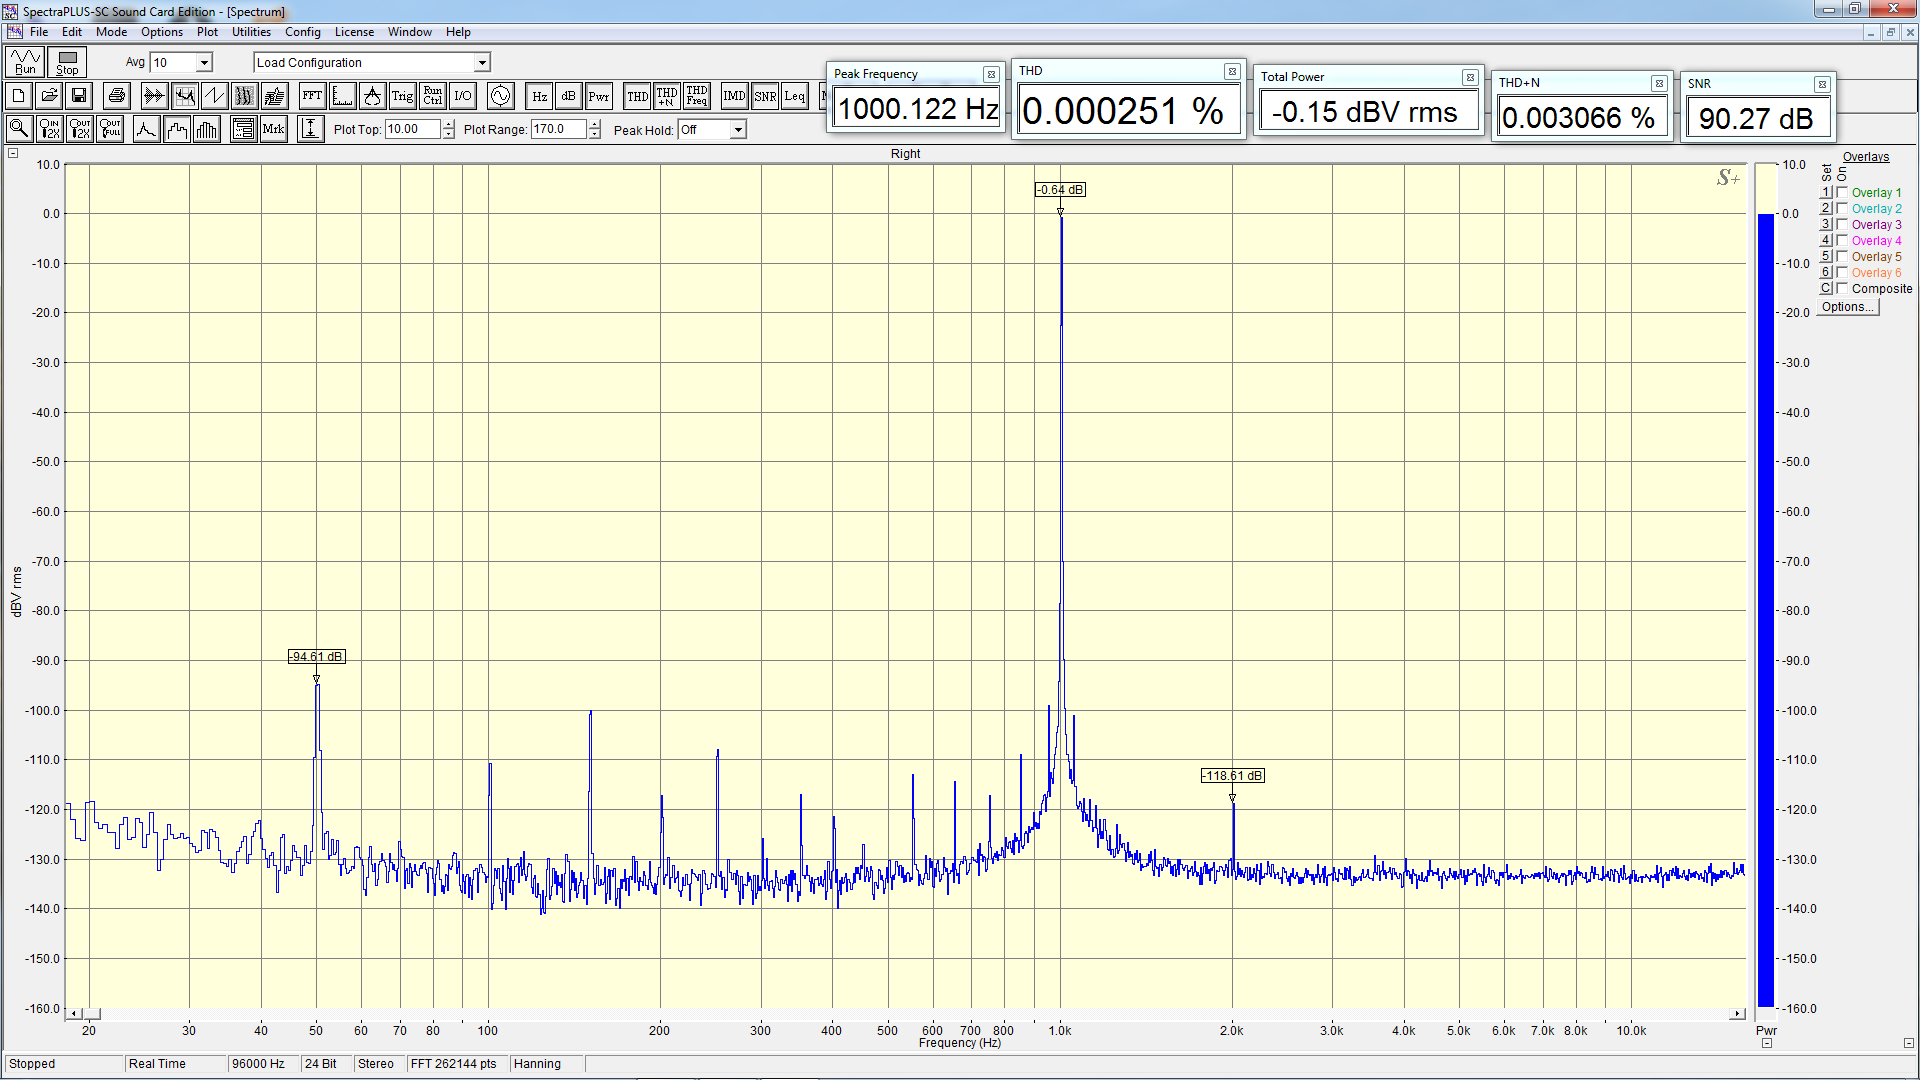Image resolution: width=1920 pixels, height=1080 pixels.
Task: Enable the Overlay 1 checkbox
Action: pyautogui.click(x=1842, y=193)
